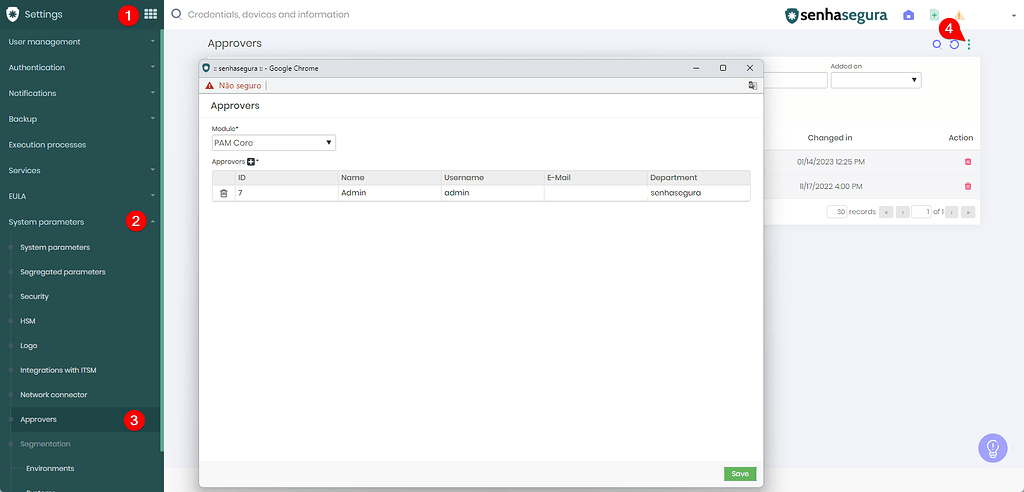
Task: Open the home icon in the header
Action: 908,15
